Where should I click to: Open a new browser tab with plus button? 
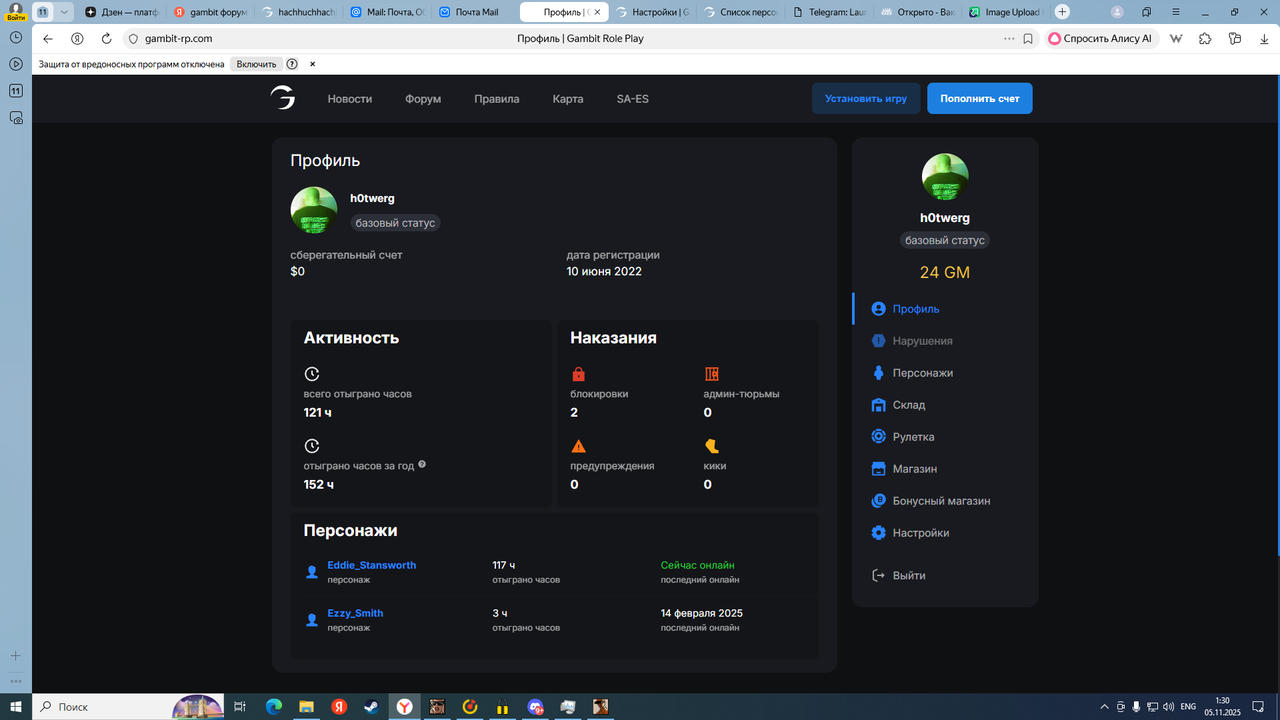1062,12
